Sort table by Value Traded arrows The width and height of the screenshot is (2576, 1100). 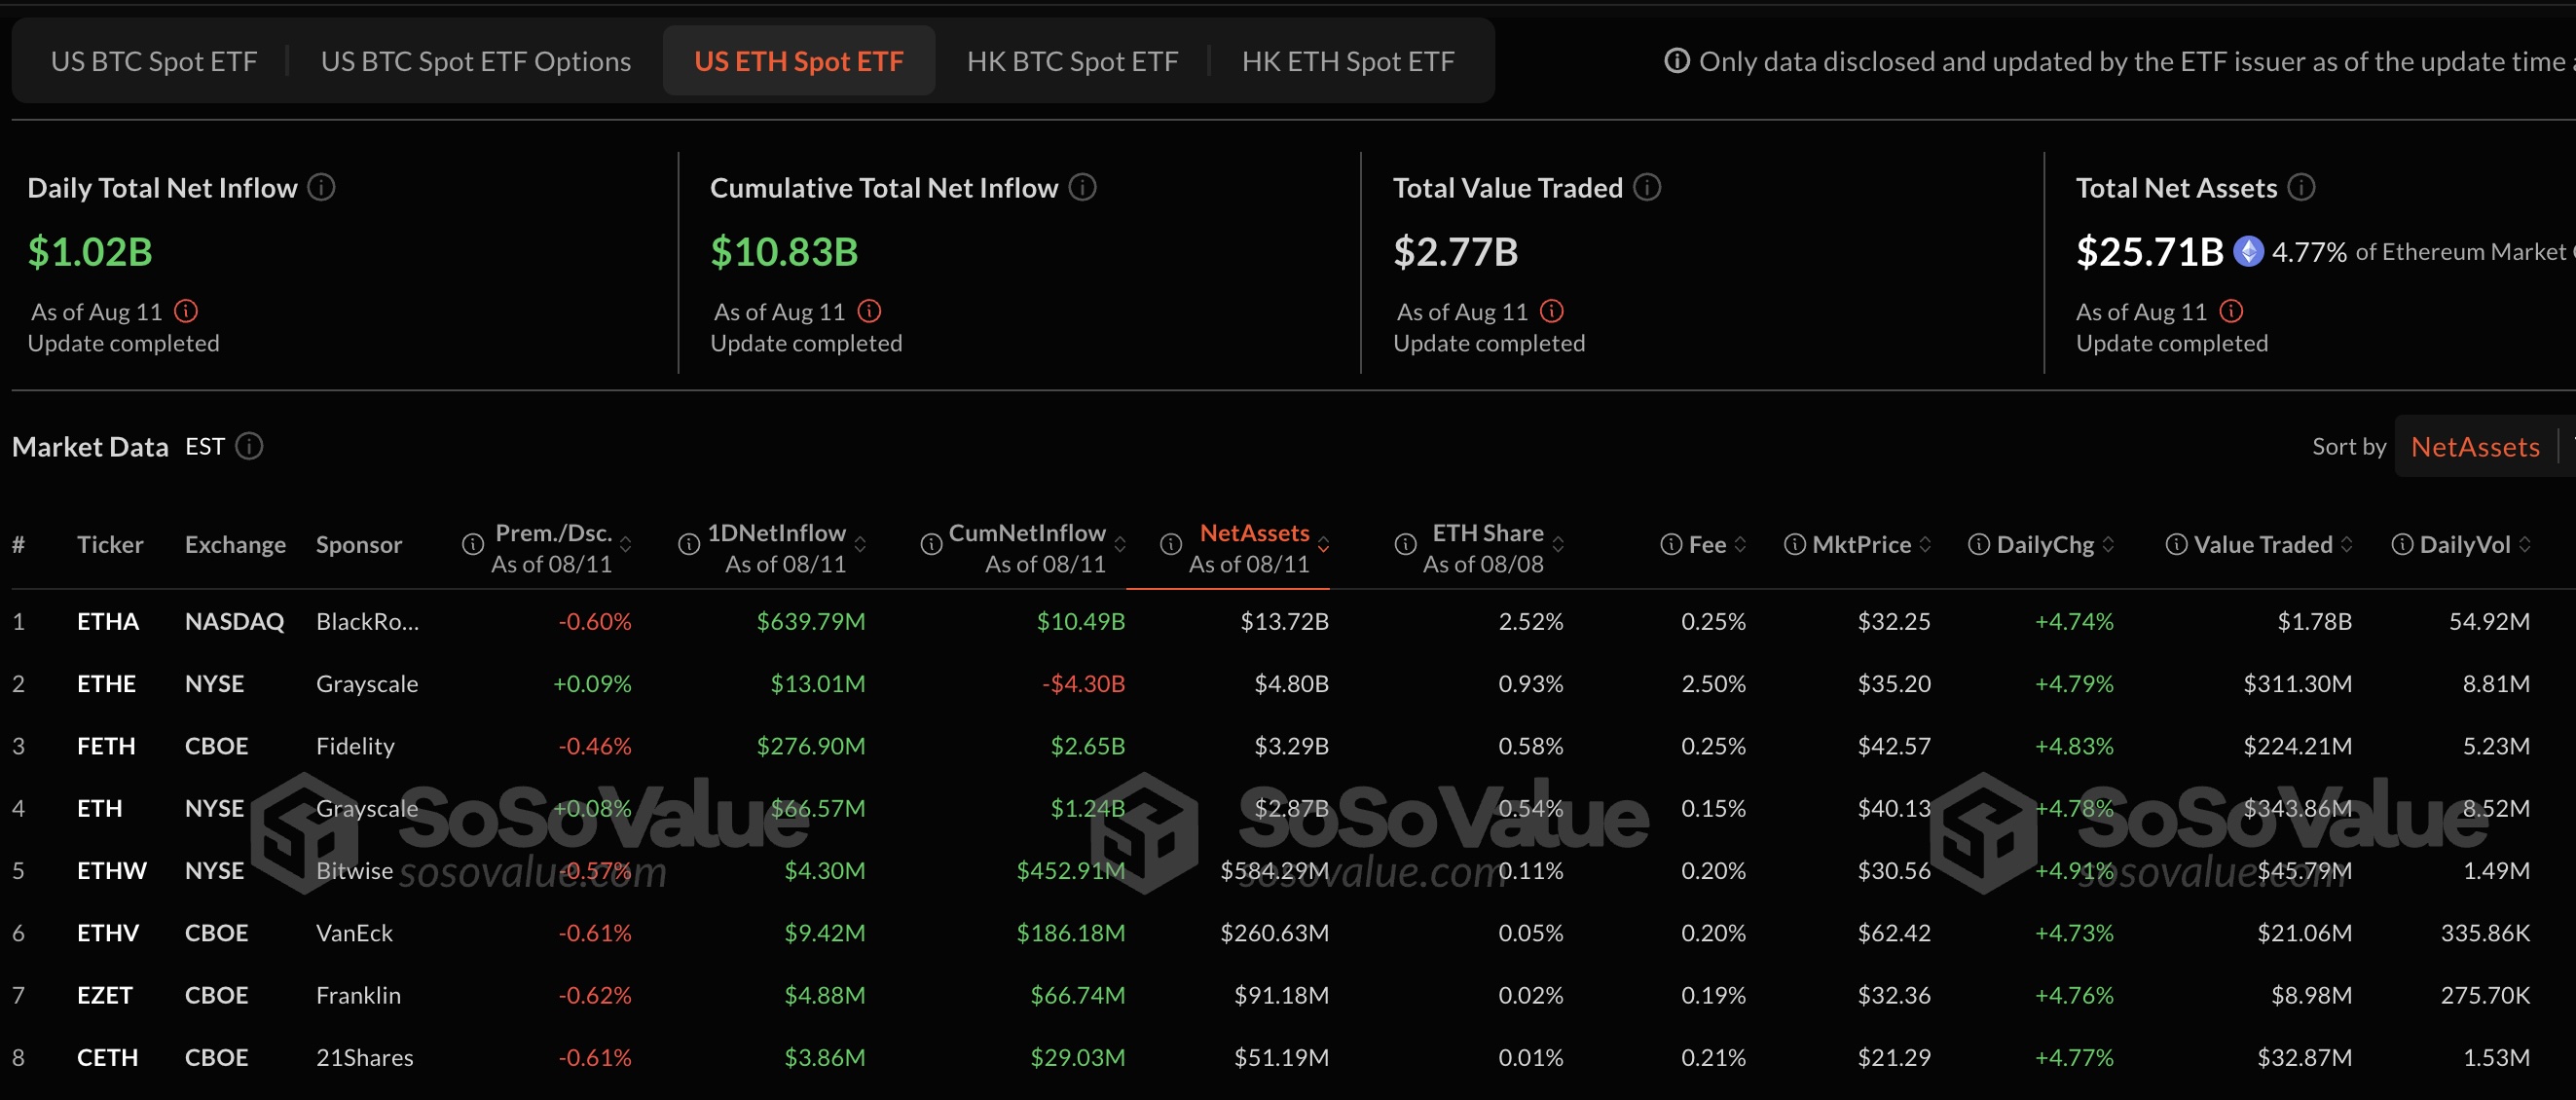tap(2346, 544)
